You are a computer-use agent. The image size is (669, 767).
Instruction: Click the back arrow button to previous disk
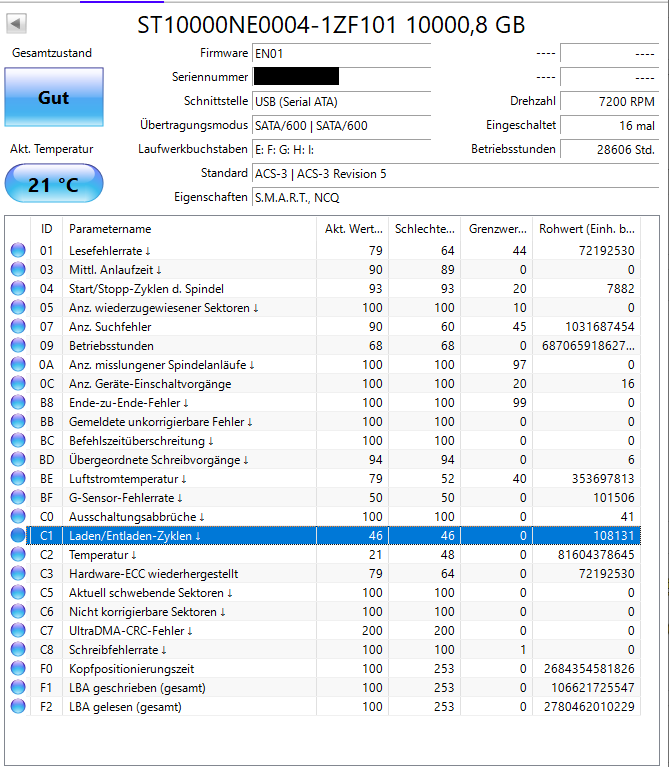click(16, 23)
